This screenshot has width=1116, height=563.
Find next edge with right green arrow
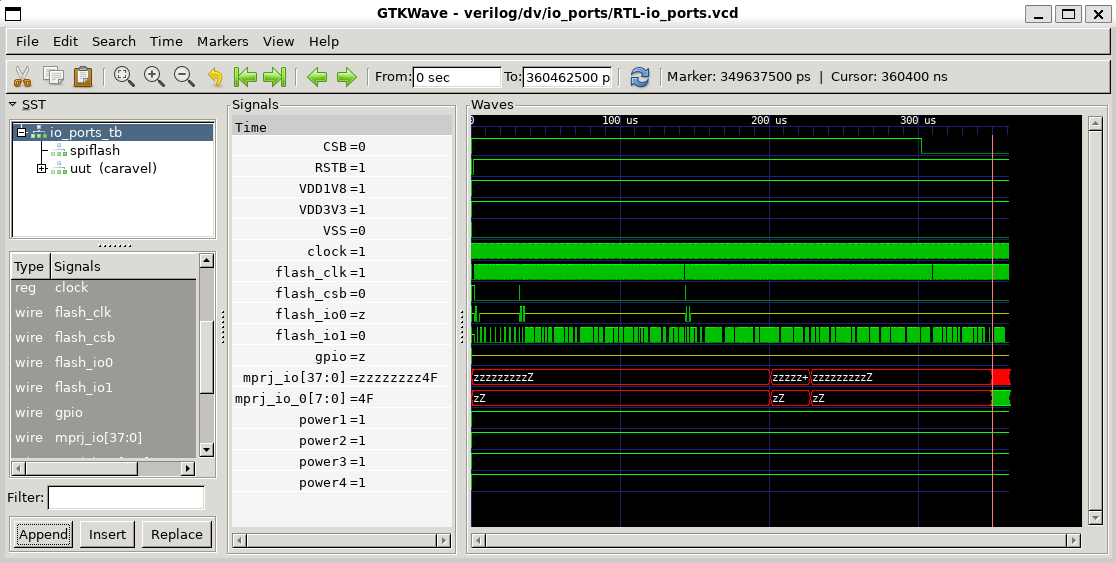347,76
